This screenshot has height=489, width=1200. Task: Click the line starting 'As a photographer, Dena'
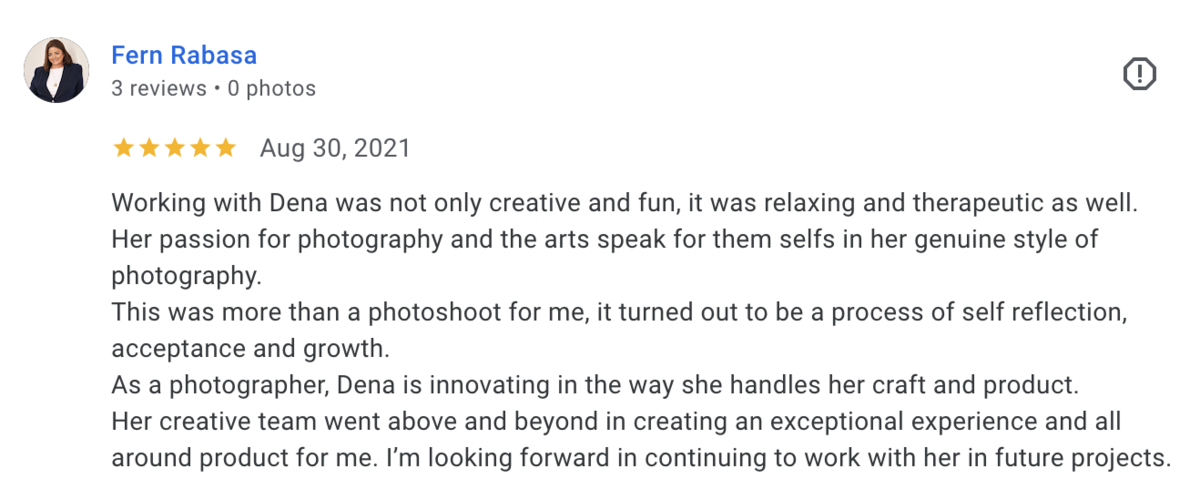594,386
